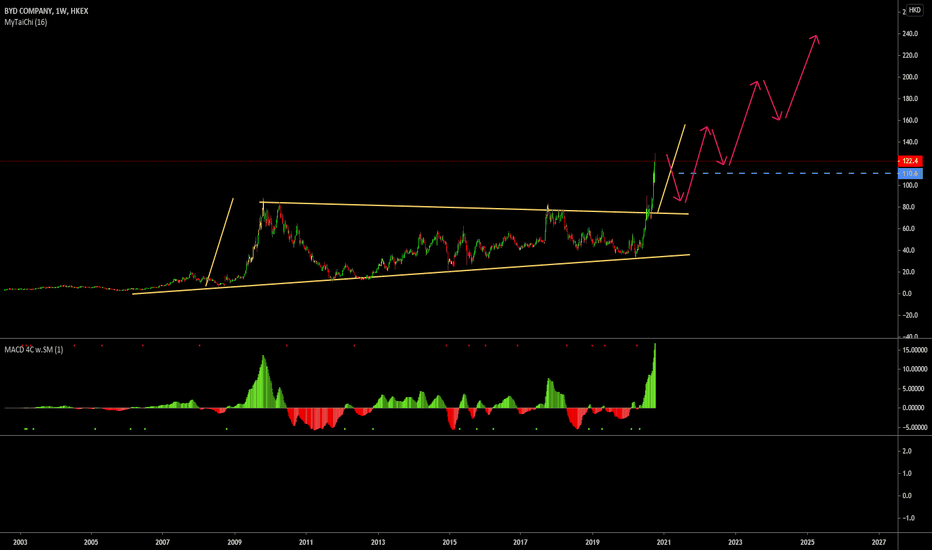Click the 2011 label on the time axis

(306, 542)
